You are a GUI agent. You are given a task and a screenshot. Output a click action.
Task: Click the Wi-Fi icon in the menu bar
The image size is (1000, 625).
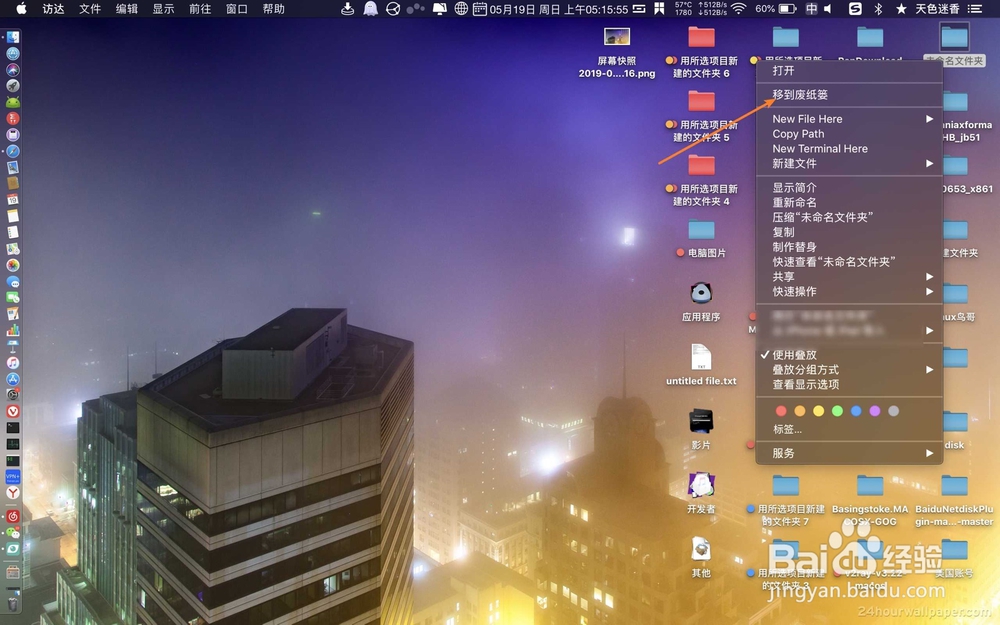click(x=738, y=9)
